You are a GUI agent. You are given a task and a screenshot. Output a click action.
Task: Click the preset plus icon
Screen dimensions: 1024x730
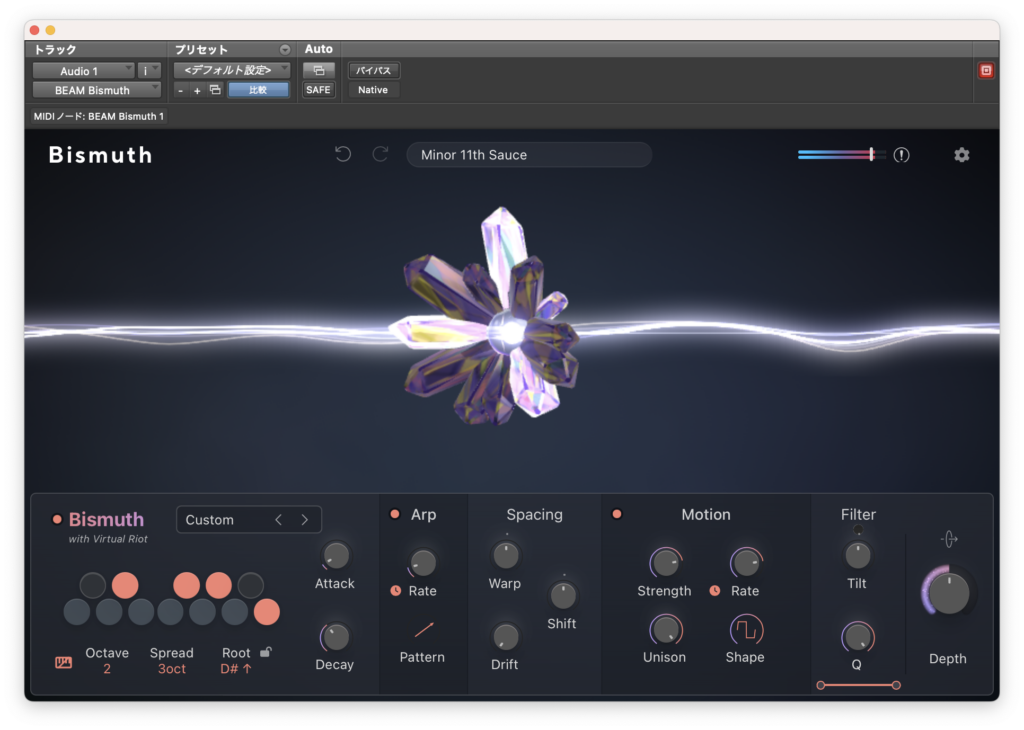click(x=197, y=90)
